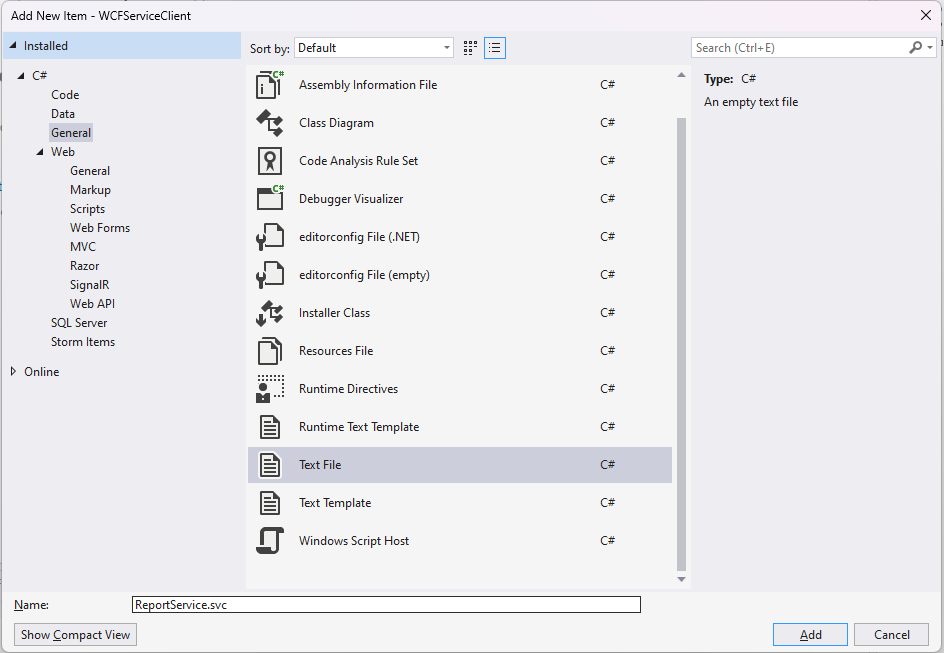The image size is (944, 653).
Task: Expand the Online tree node
Action: (13, 372)
